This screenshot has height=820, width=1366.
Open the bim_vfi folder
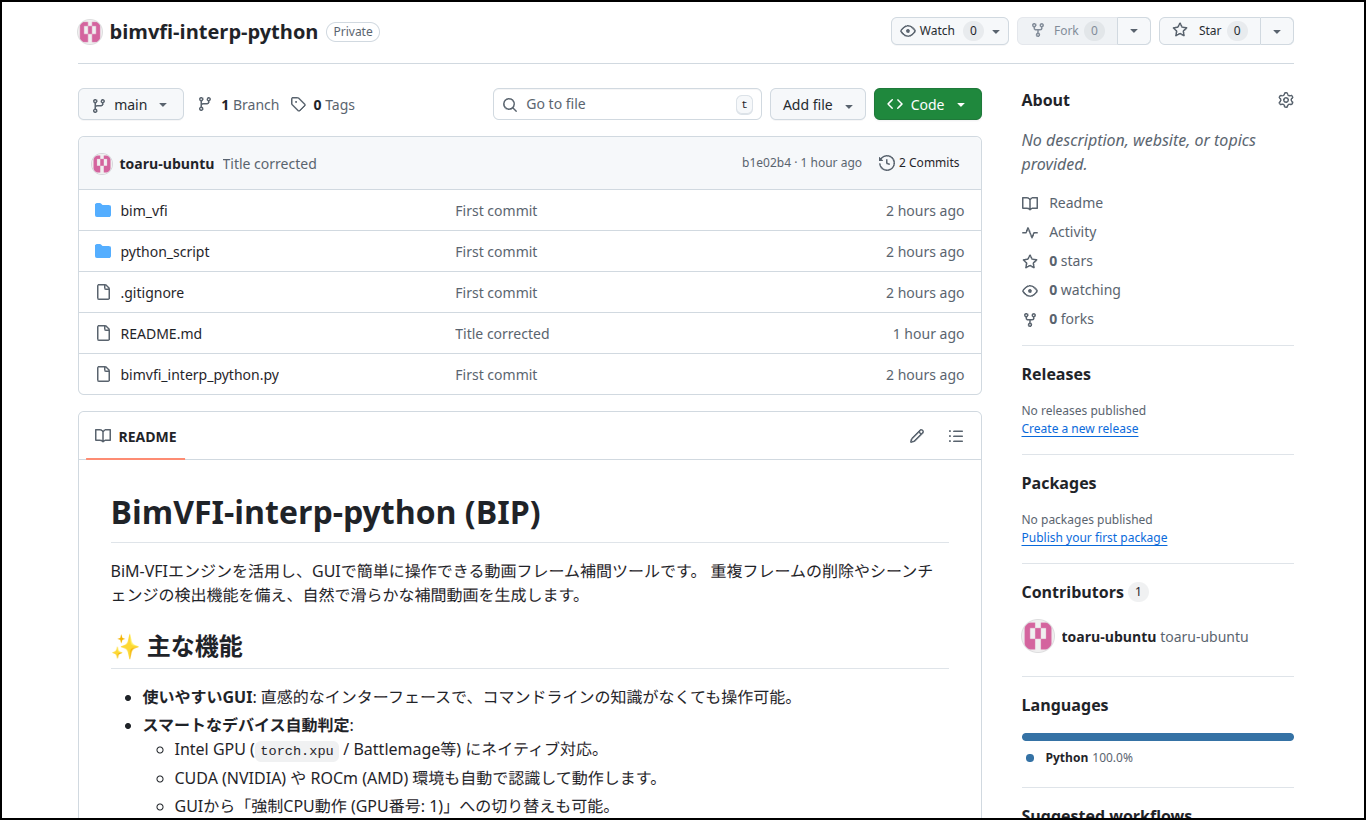click(x=144, y=211)
